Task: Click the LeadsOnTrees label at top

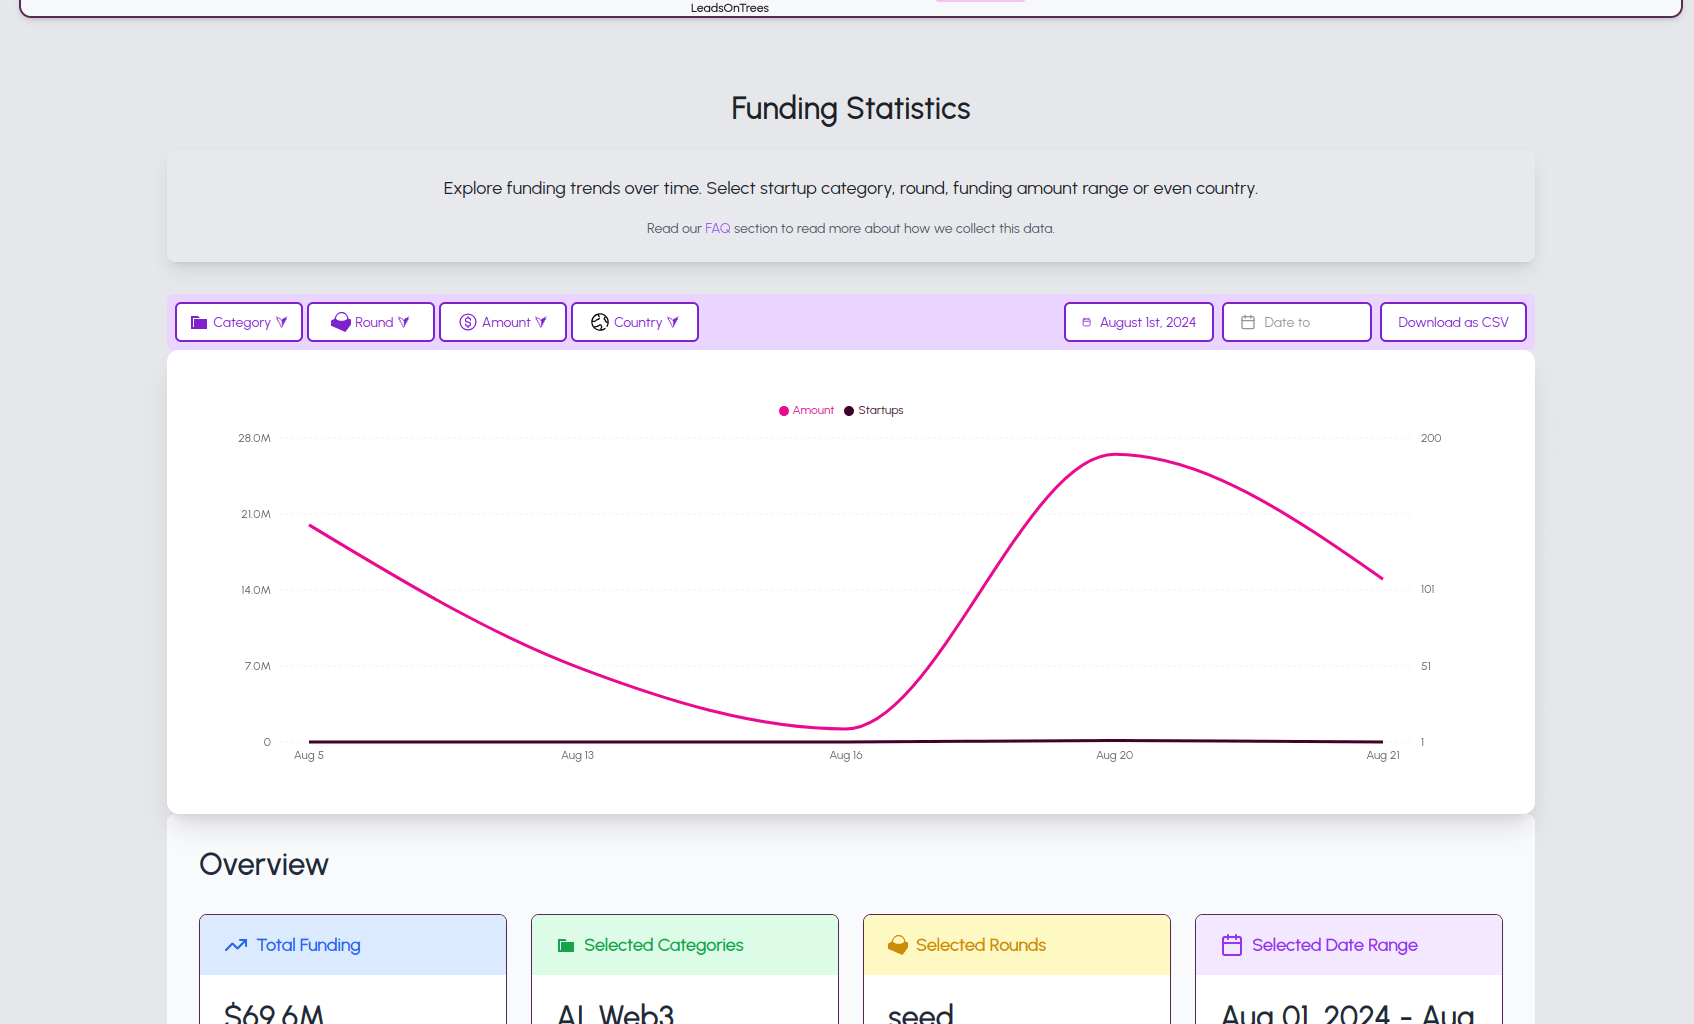Action: tap(730, 8)
